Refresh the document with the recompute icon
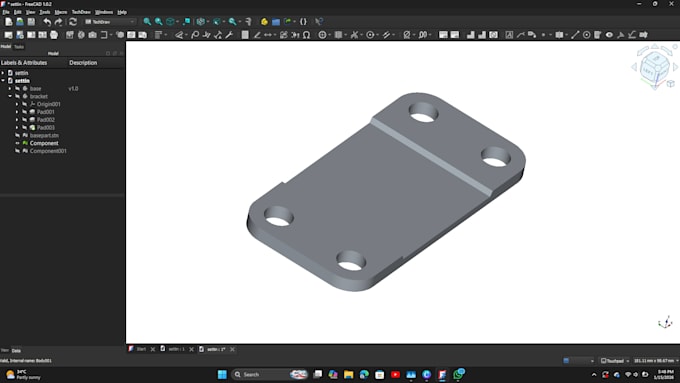680x383 pixels. tap(73, 22)
